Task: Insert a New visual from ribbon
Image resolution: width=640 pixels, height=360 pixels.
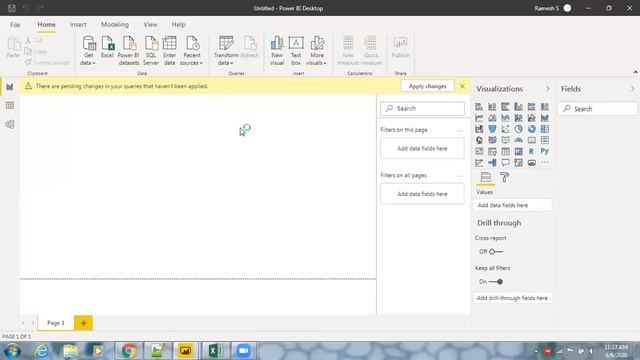Action: pyautogui.click(x=277, y=51)
